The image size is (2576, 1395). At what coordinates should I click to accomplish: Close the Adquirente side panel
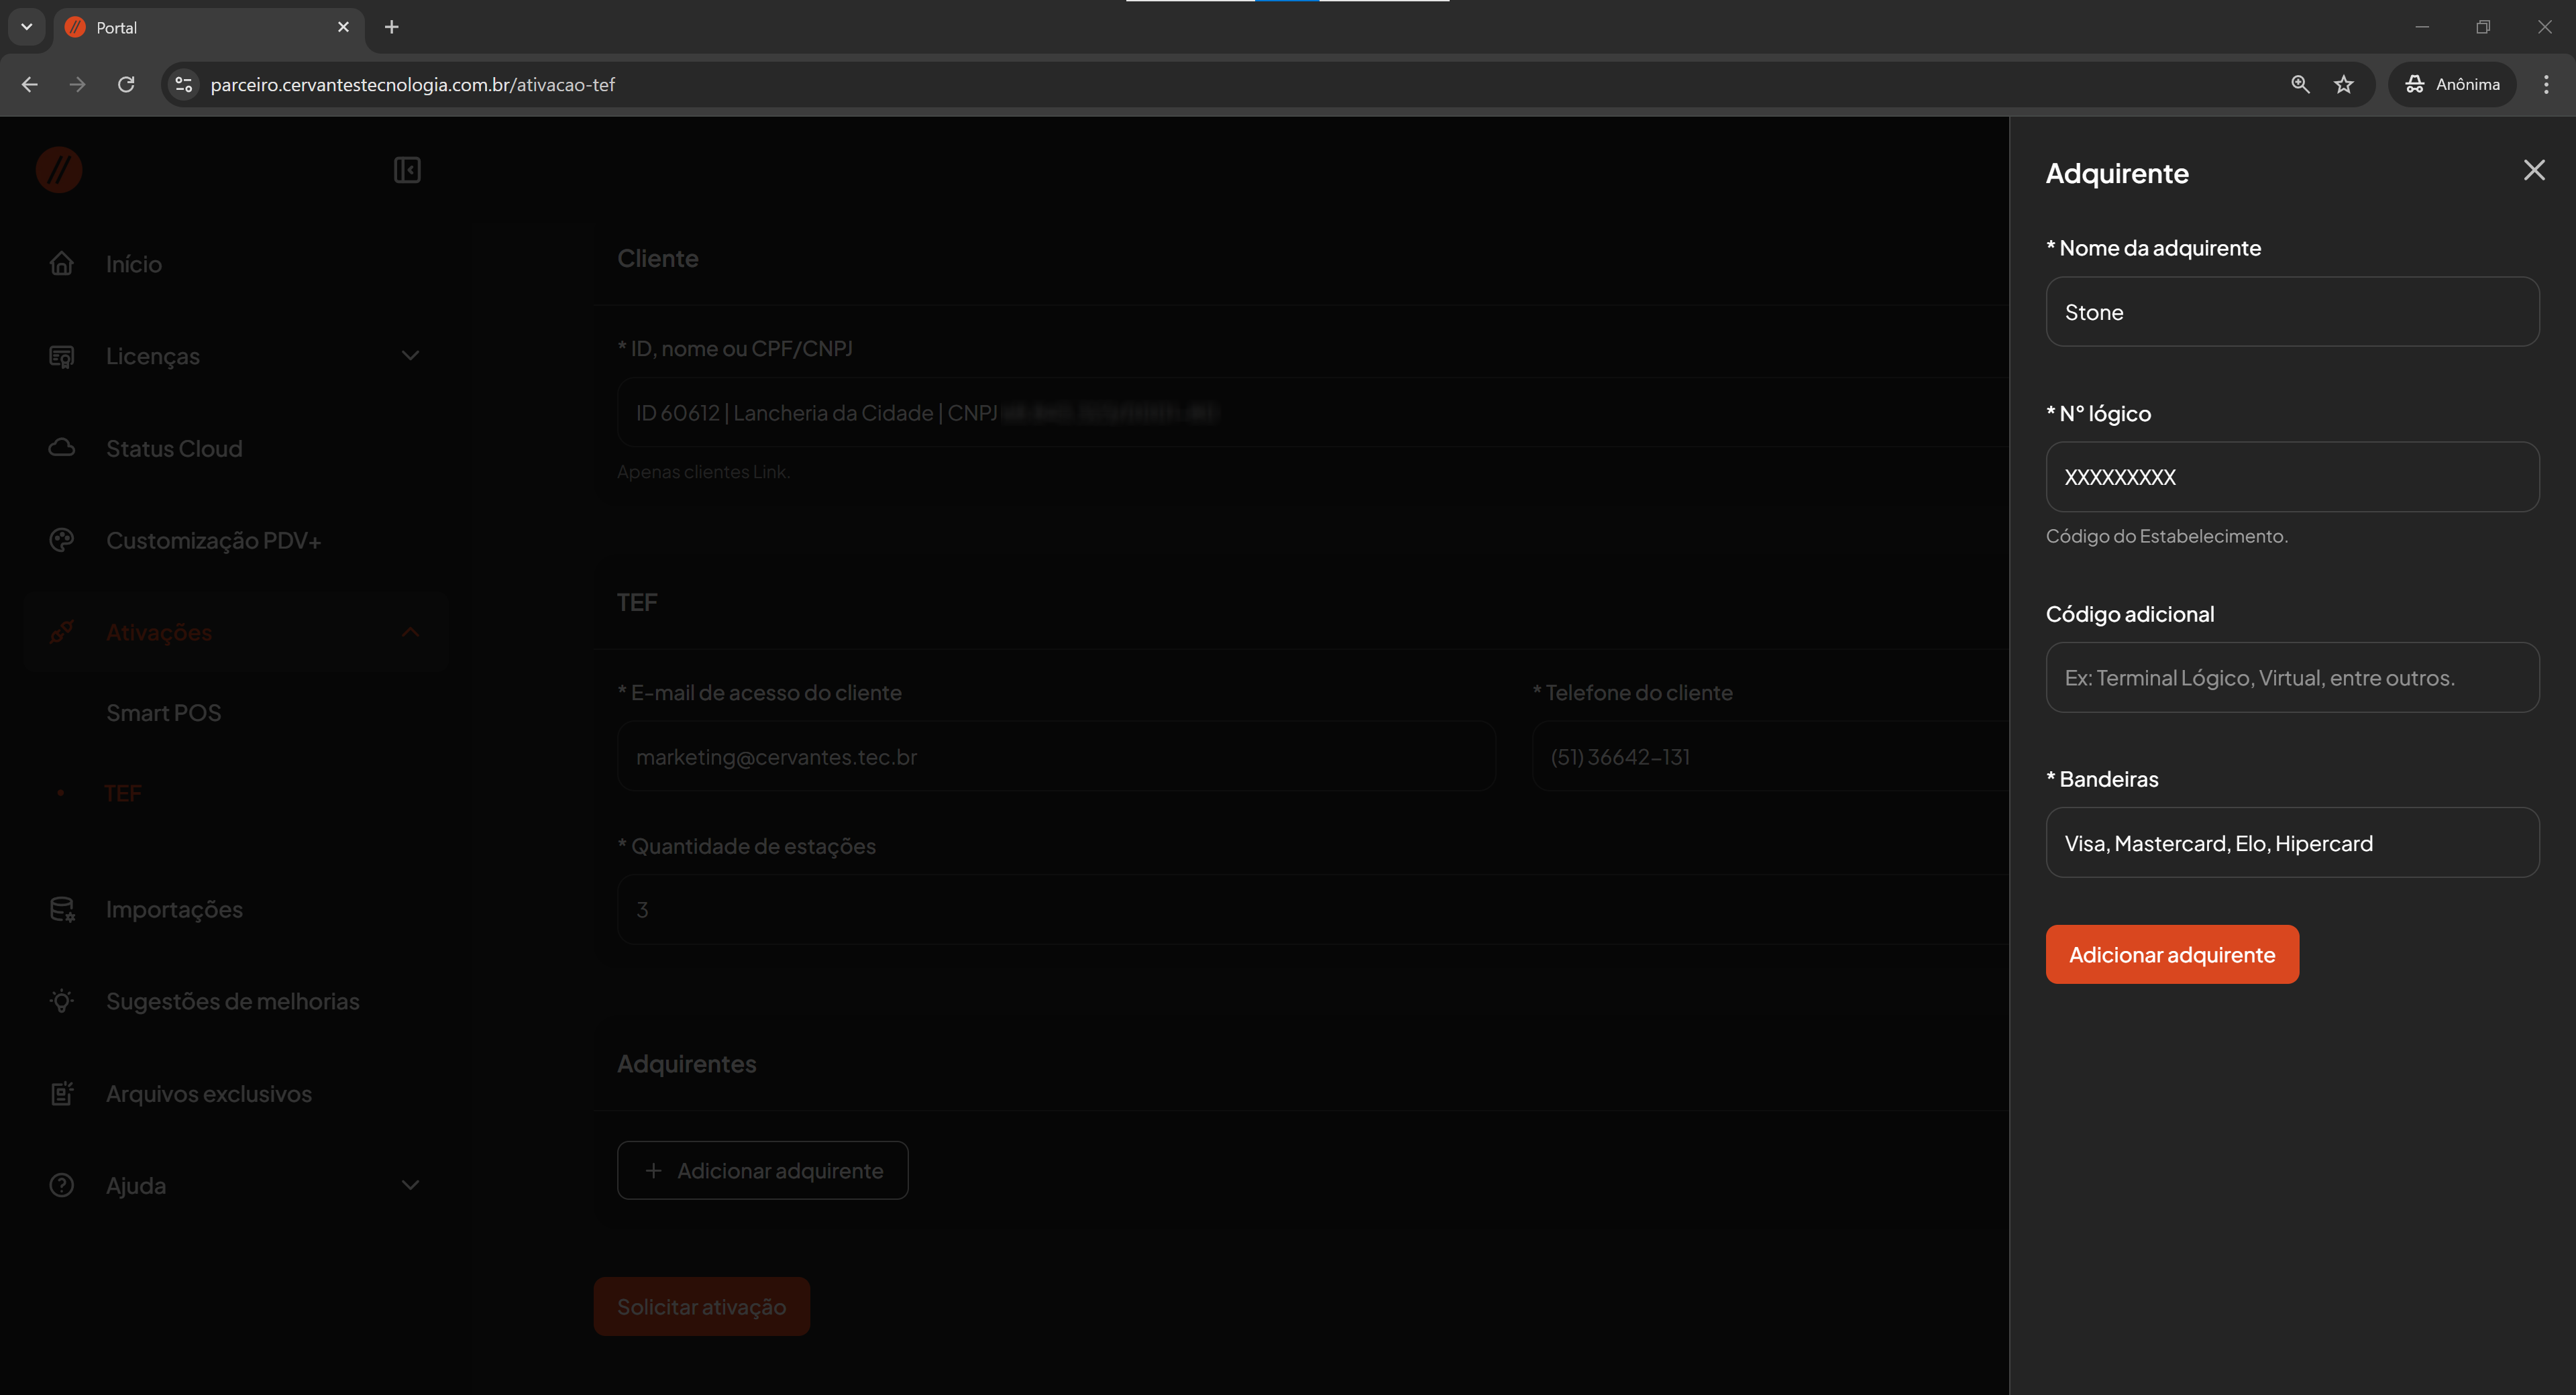[x=2533, y=170]
